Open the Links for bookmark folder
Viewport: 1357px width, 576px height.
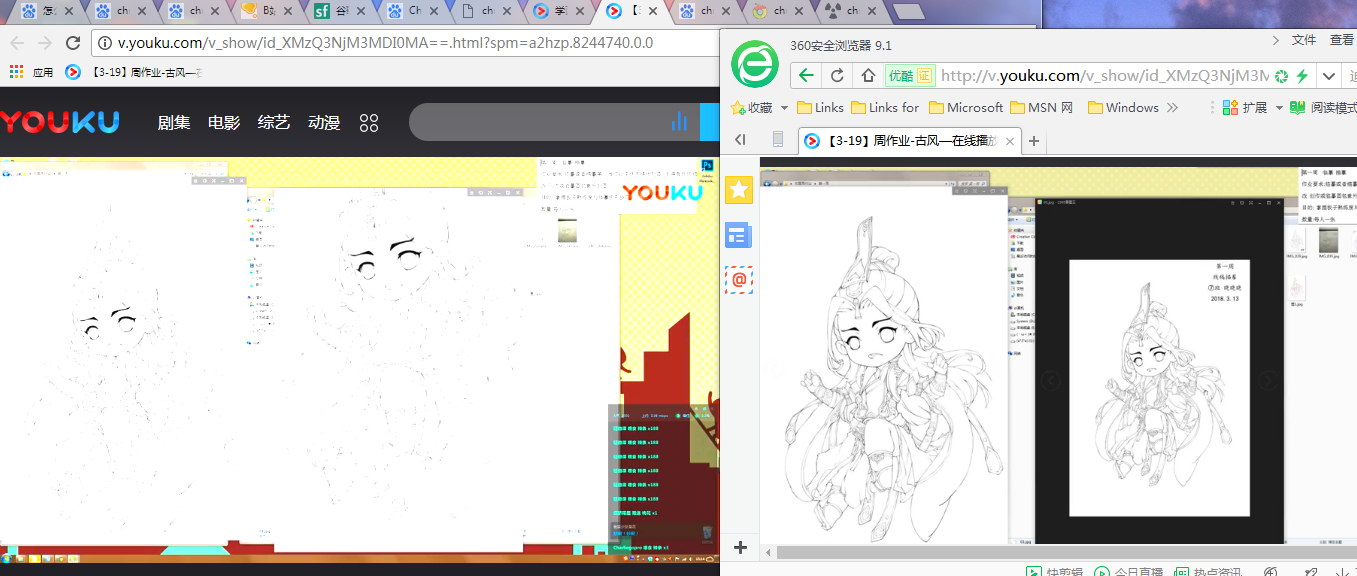click(x=885, y=107)
